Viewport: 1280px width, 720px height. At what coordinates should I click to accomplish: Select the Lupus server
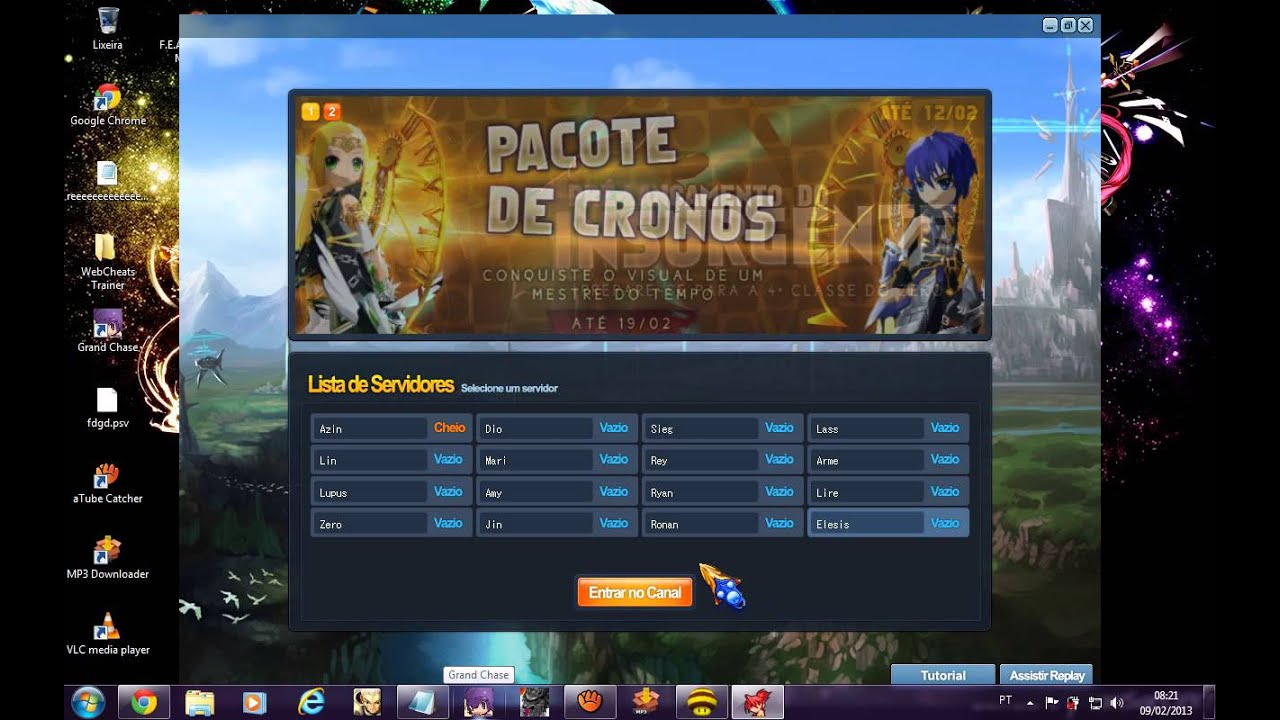point(390,492)
